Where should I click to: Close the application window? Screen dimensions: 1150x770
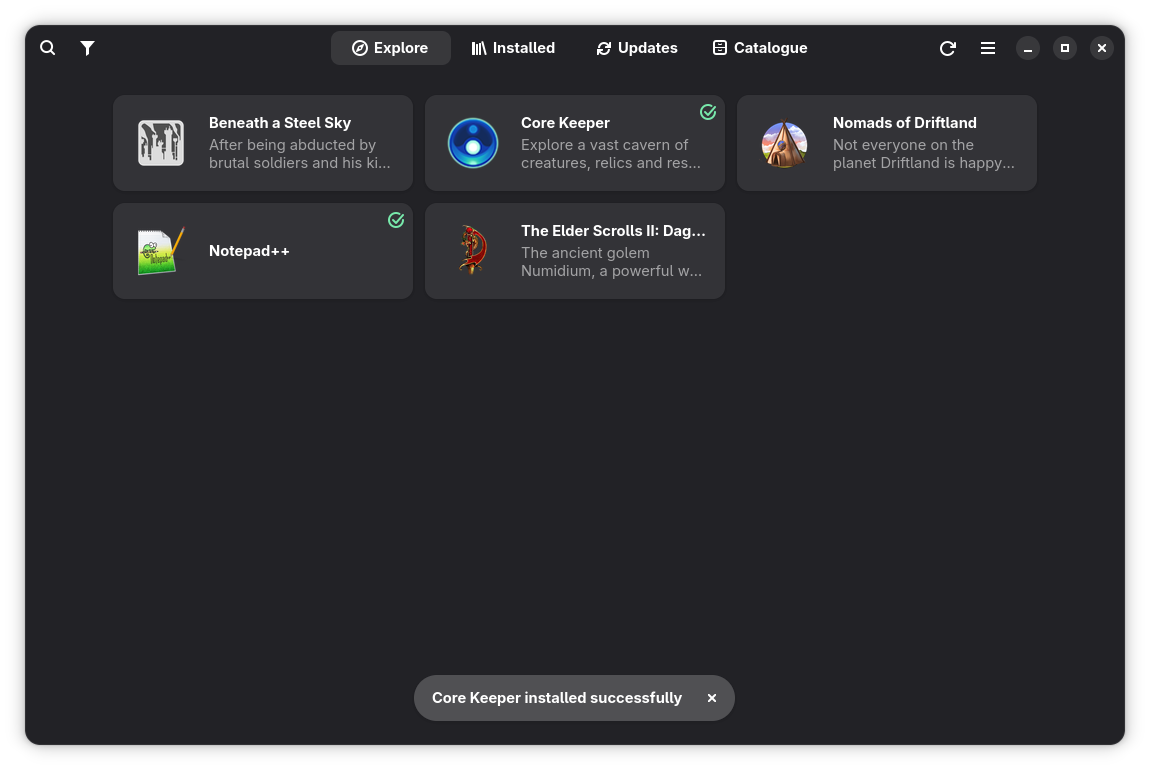[x=1102, y=48]
